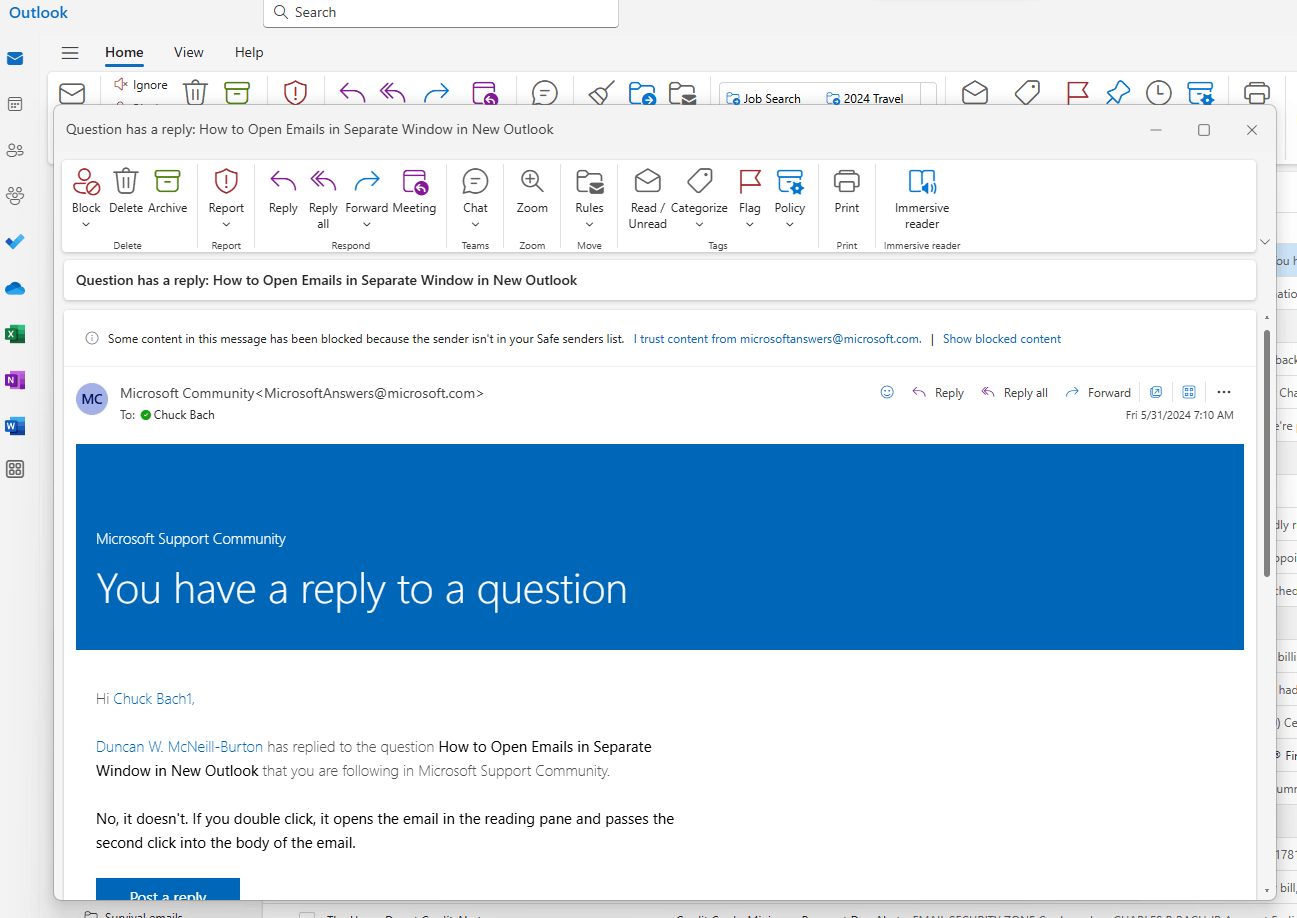Add an emoji reaction to the message
The height and width of the screenshot is (918, 1297).
point(887,392)
